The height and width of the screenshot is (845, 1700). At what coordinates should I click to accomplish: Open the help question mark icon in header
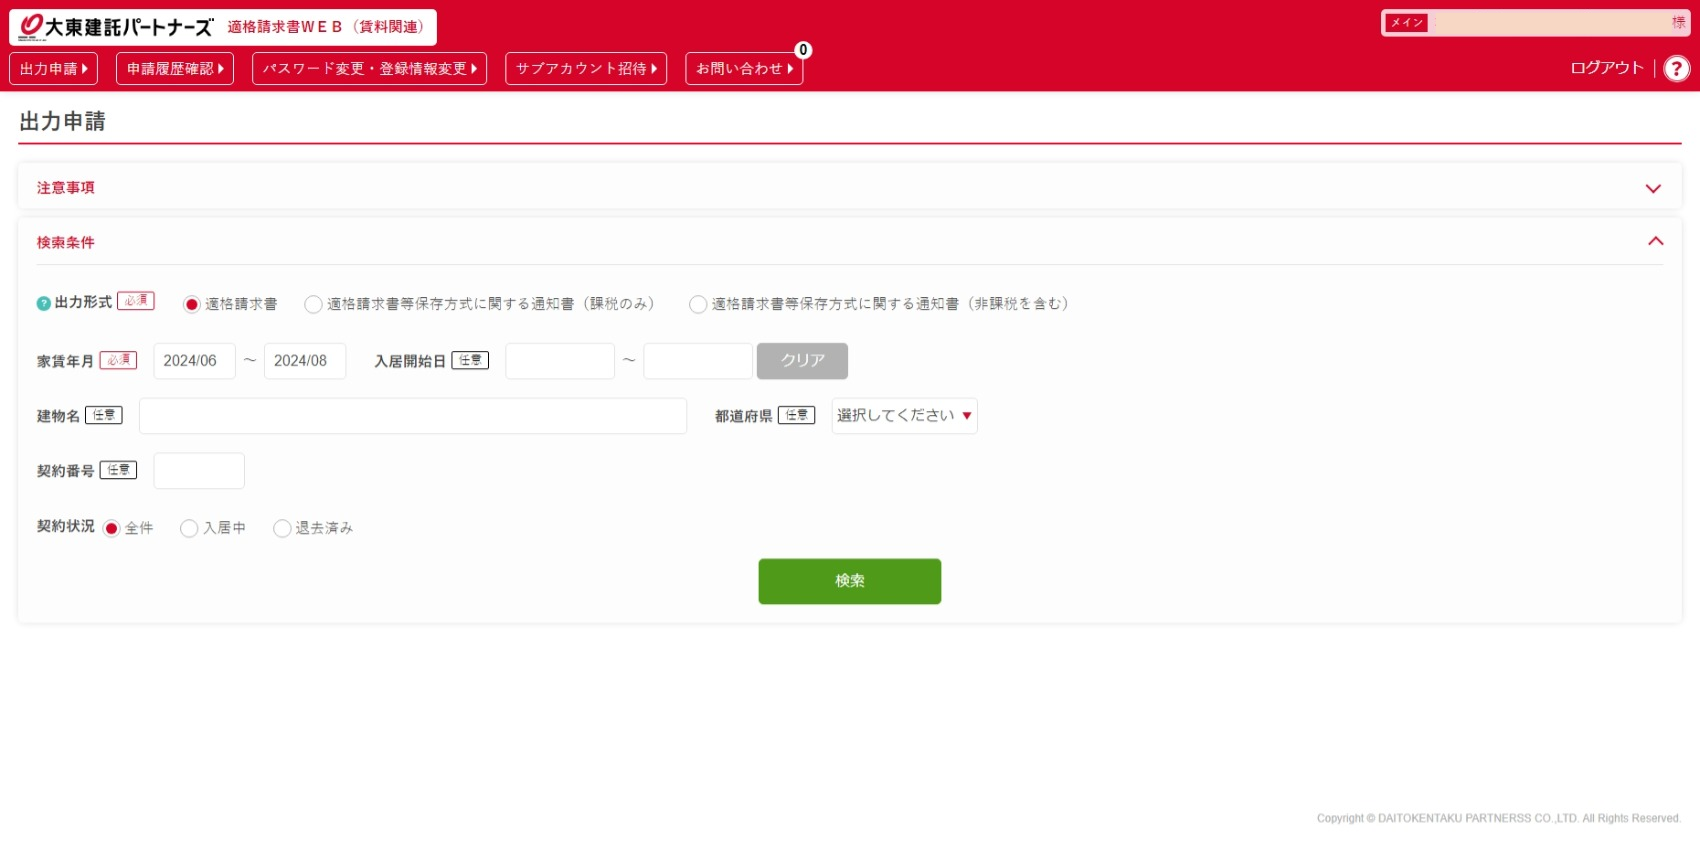(x=1677, y=68)
